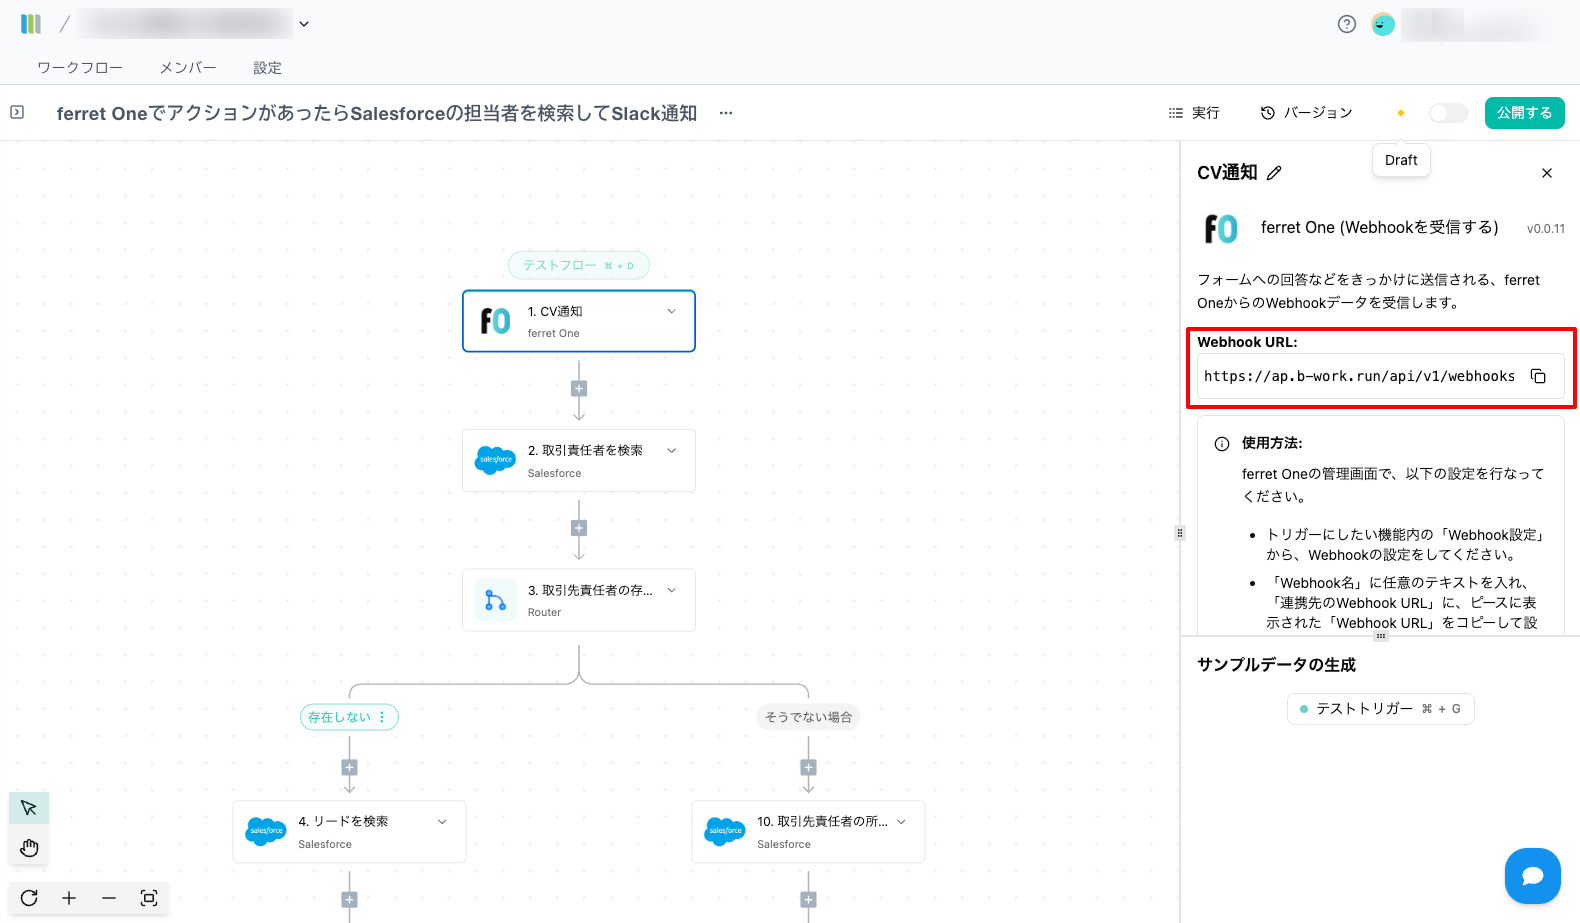Copy the Webhook URL with the copy icon
Viewport: 1580px width, 923px height.
(1538, 377)
